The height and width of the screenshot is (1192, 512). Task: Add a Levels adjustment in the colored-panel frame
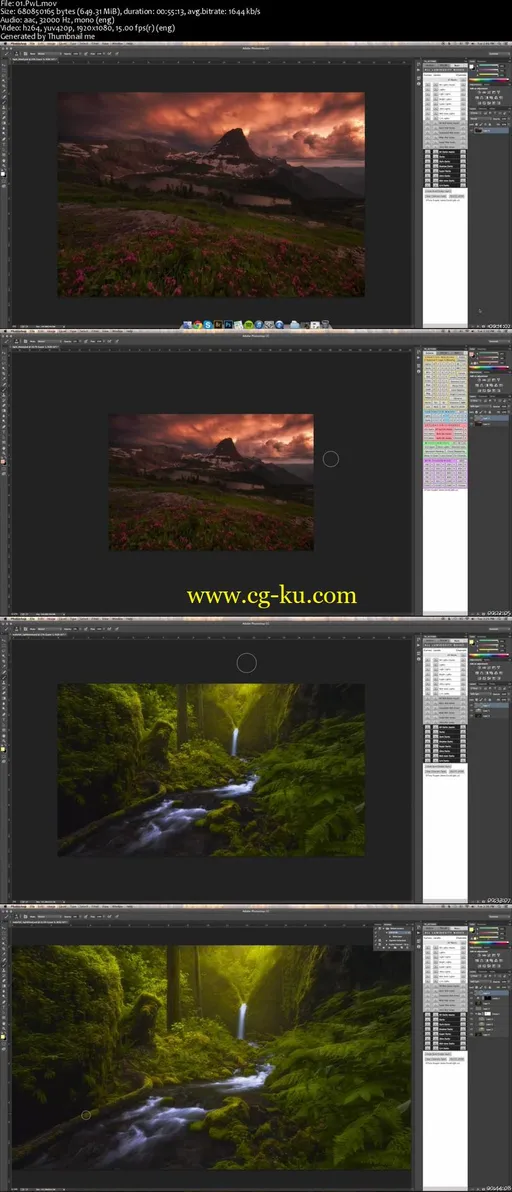[484, 380]
